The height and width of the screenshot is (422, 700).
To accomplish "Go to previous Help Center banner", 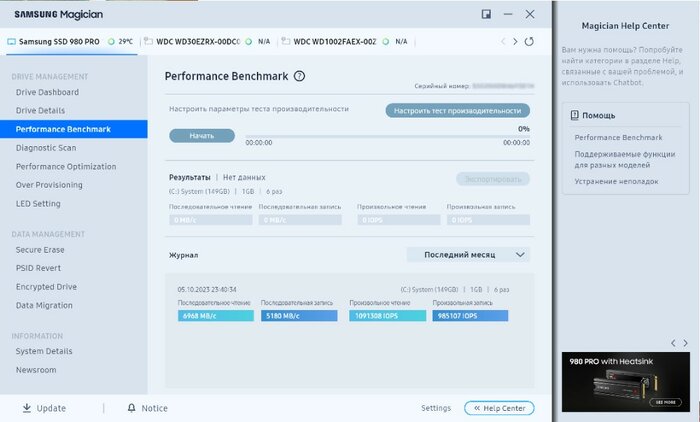I will point(673,343).
